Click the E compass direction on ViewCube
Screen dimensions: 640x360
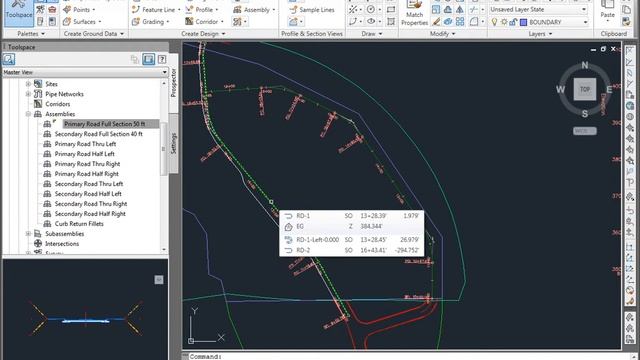[609, 89]
